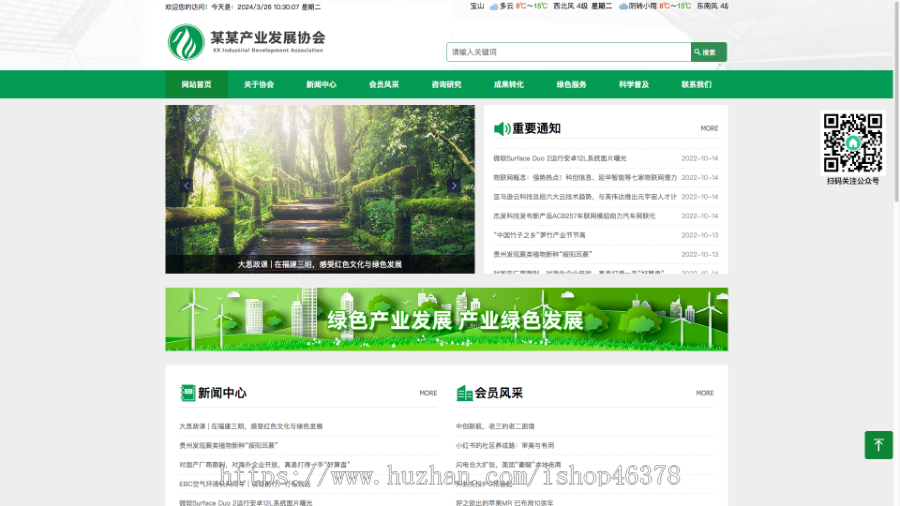Select the 绿色服务 navigation item

(x=571, y=84)
